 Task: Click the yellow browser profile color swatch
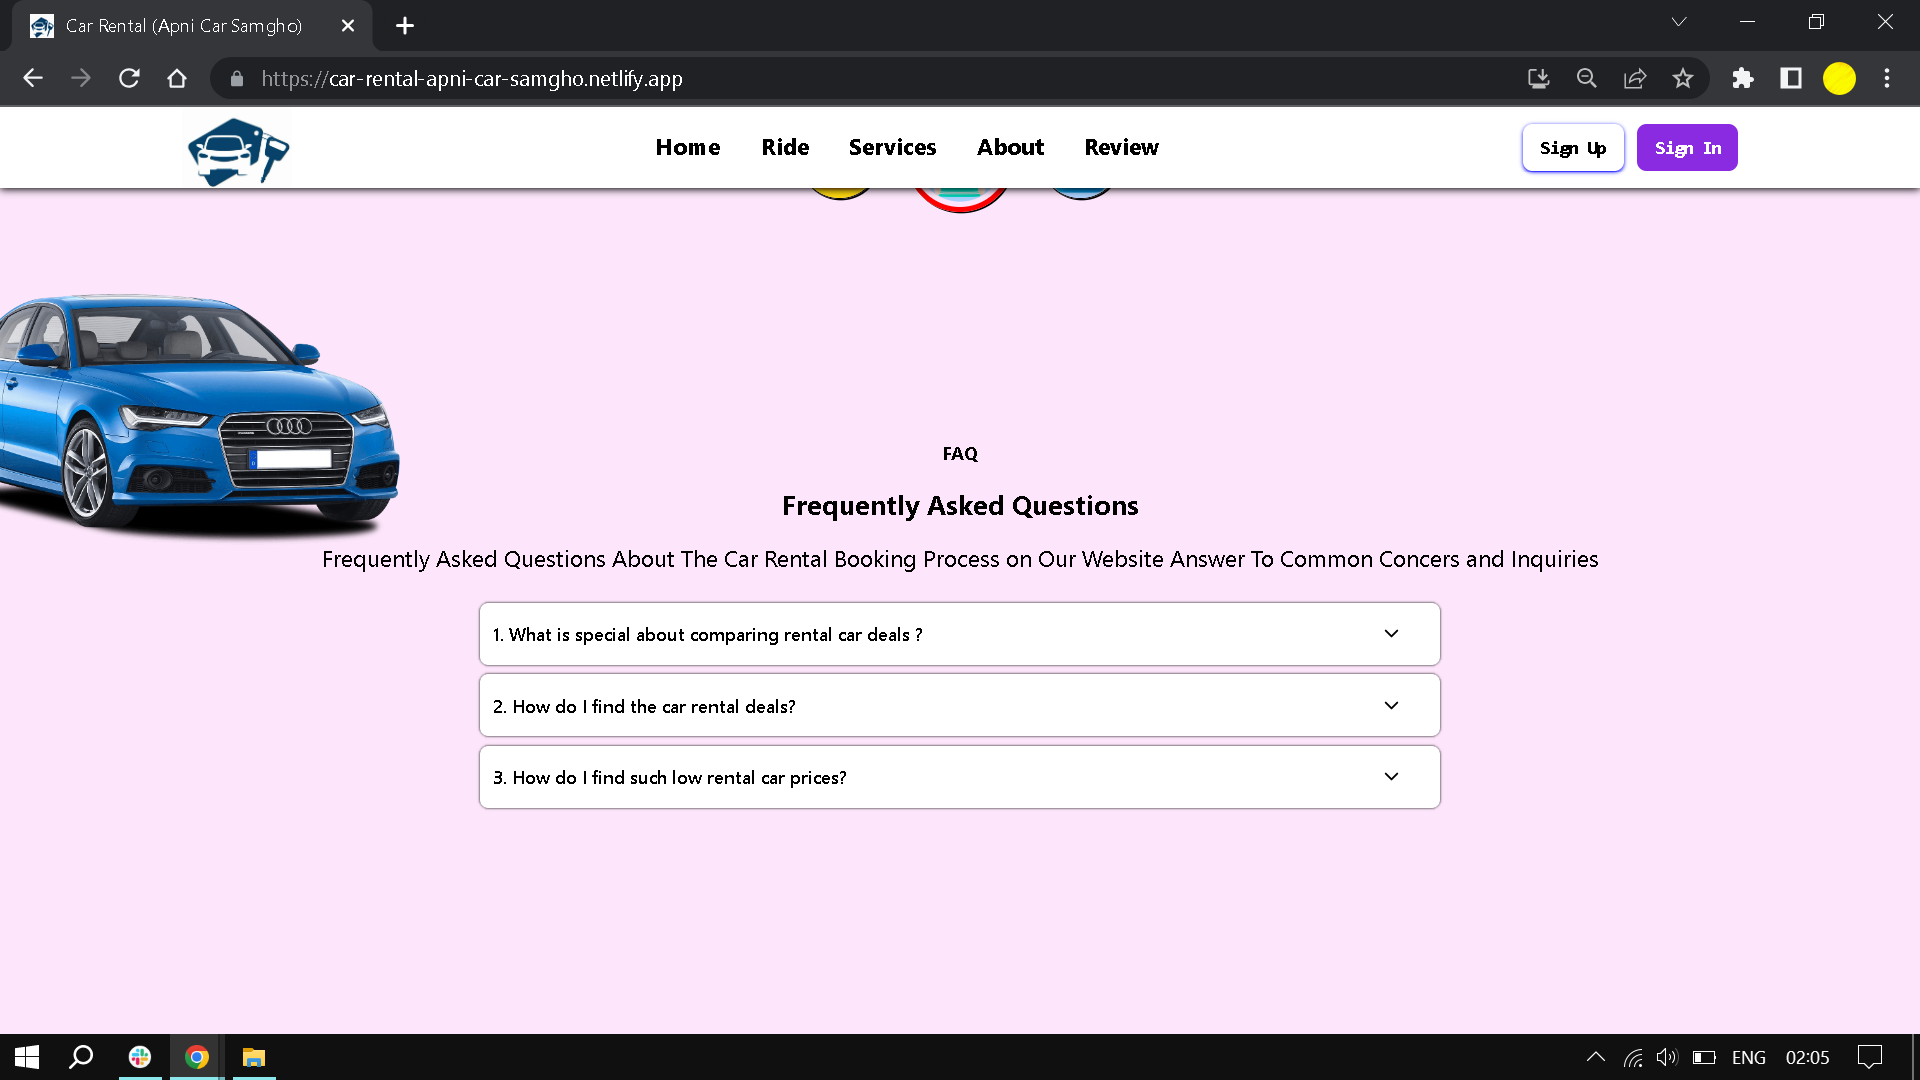point(1839,78)
